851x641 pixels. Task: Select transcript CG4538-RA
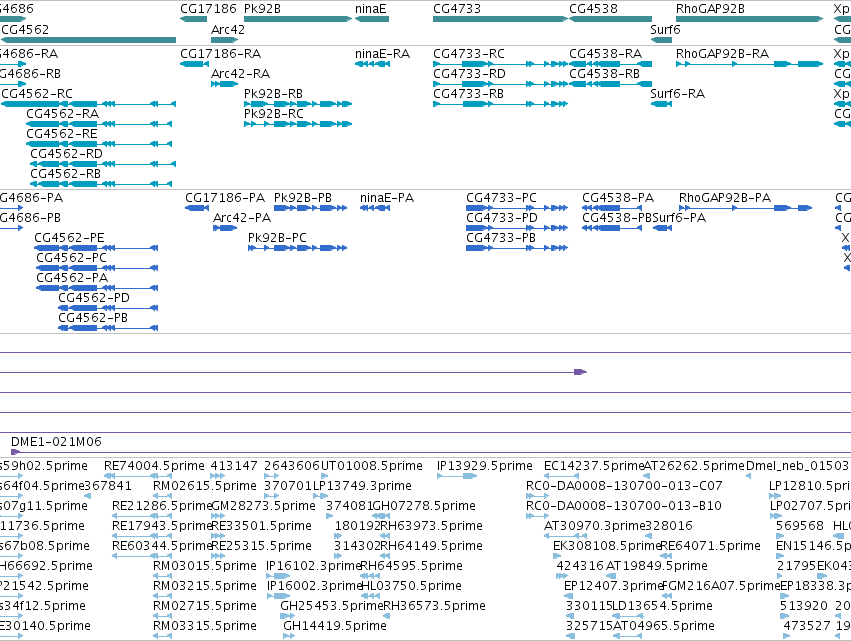(606, 54)
